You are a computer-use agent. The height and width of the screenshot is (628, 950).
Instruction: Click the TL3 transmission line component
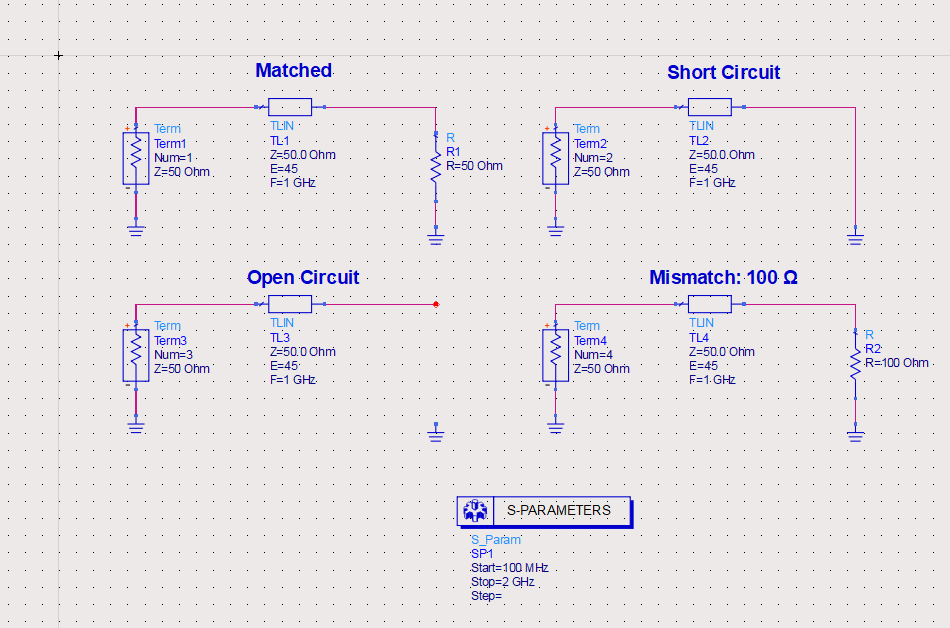tap(290, 304)
